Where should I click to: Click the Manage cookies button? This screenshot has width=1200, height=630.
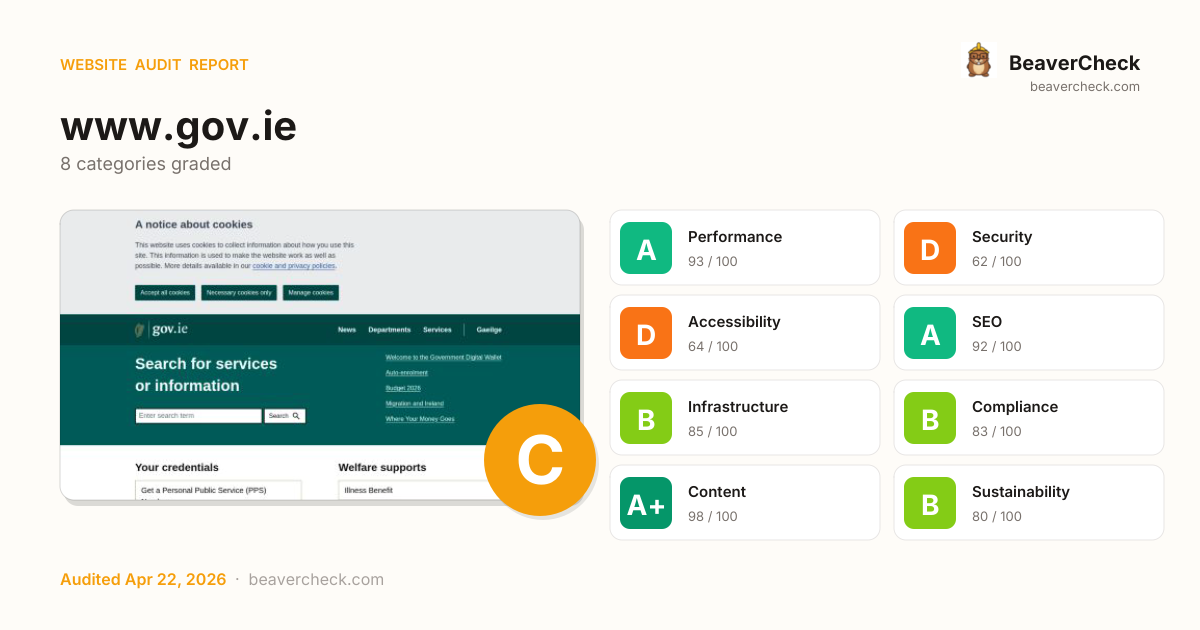[310, 293]
